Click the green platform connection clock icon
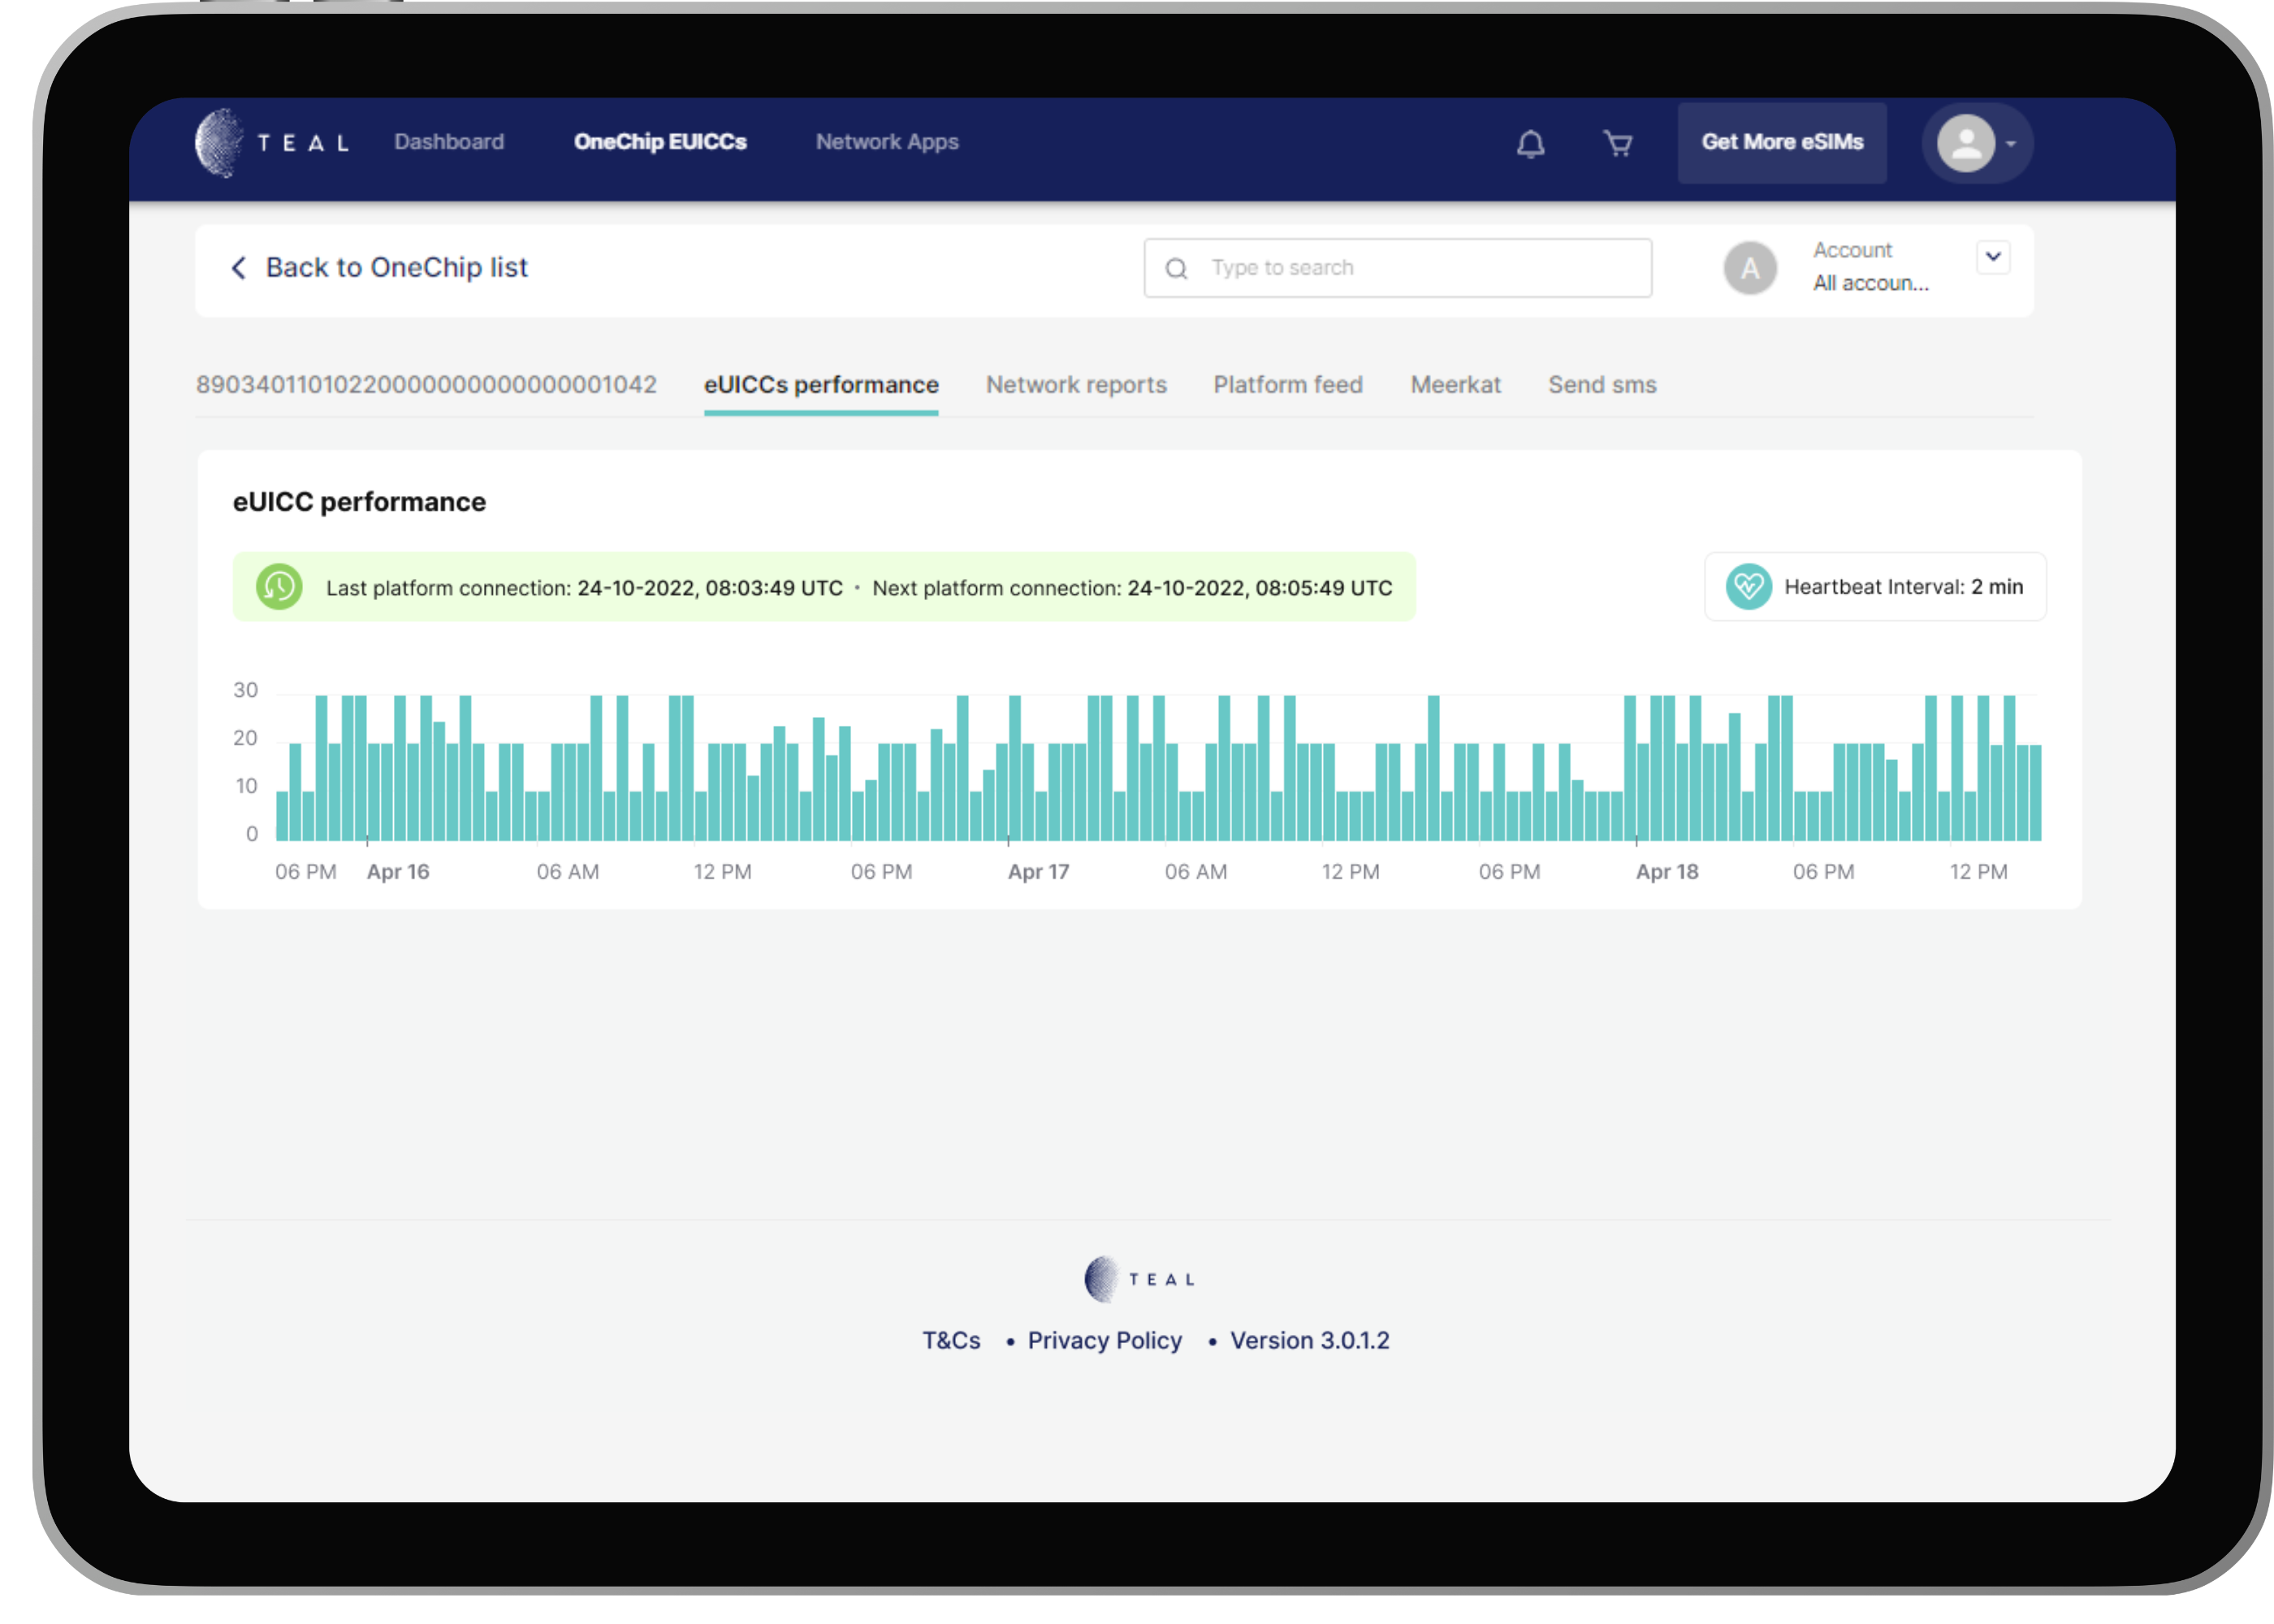Image resolution: width=2274 pixels, height=1624 pixels. pos(279,587)
